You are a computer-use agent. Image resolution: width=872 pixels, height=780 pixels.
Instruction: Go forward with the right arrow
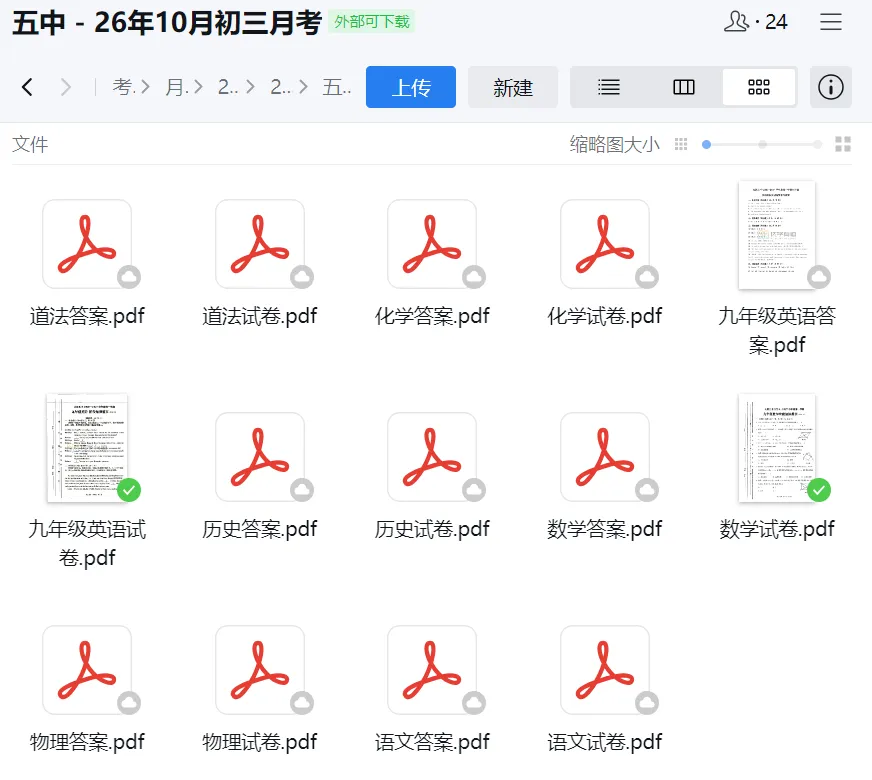(x=66, y=87)
